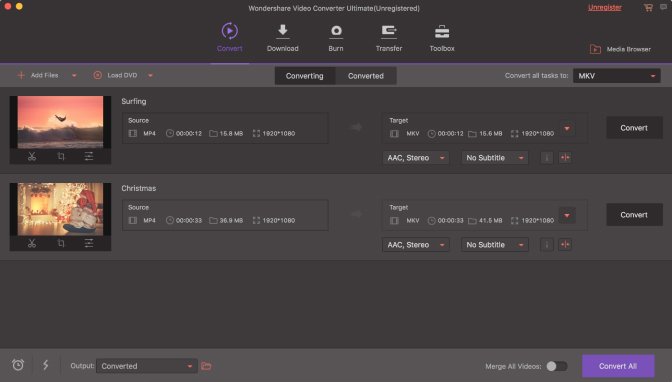Open the MKV output format dropdown
672x382 pixels.
point(617,76)
